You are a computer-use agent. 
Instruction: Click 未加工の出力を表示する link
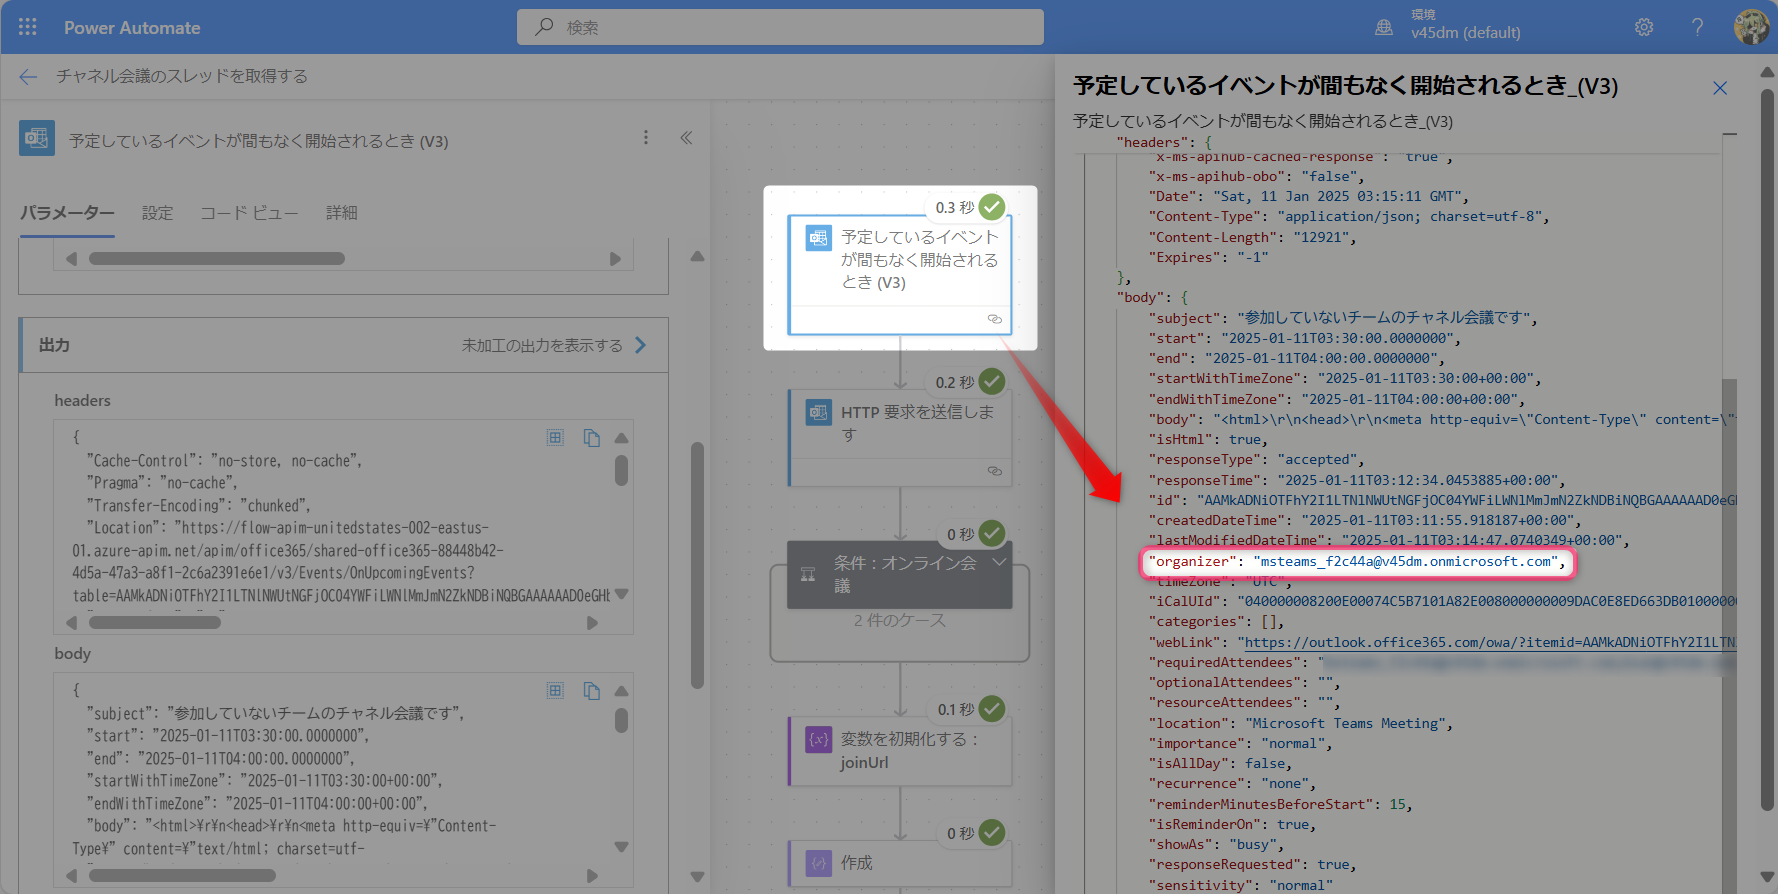(x=554, y=345)
